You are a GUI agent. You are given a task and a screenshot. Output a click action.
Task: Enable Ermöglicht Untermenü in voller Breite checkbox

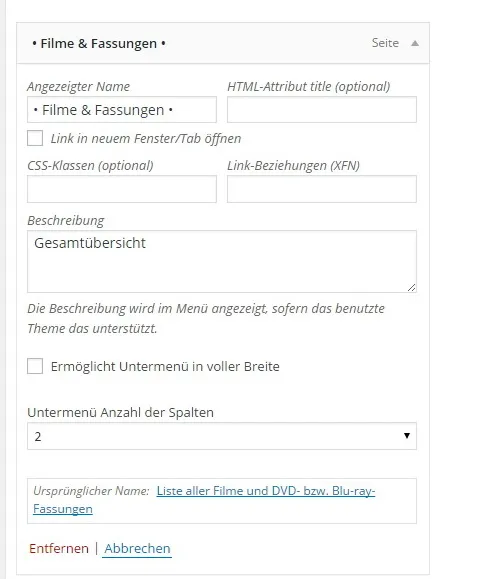coord(35,366)
